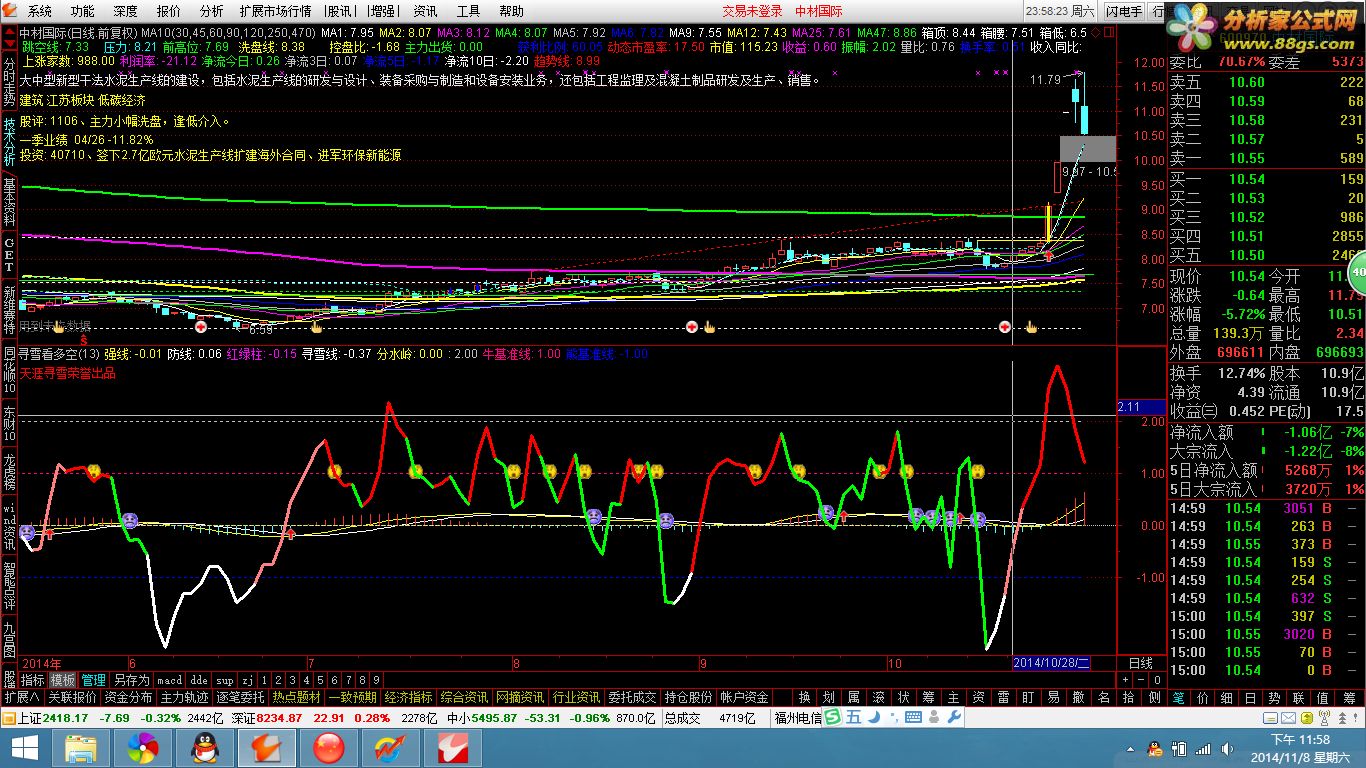Open the 逐笔委托 tab
The height and width of the screenshot is (768, 1366).
pyautogui.click(x=240, y=697)
